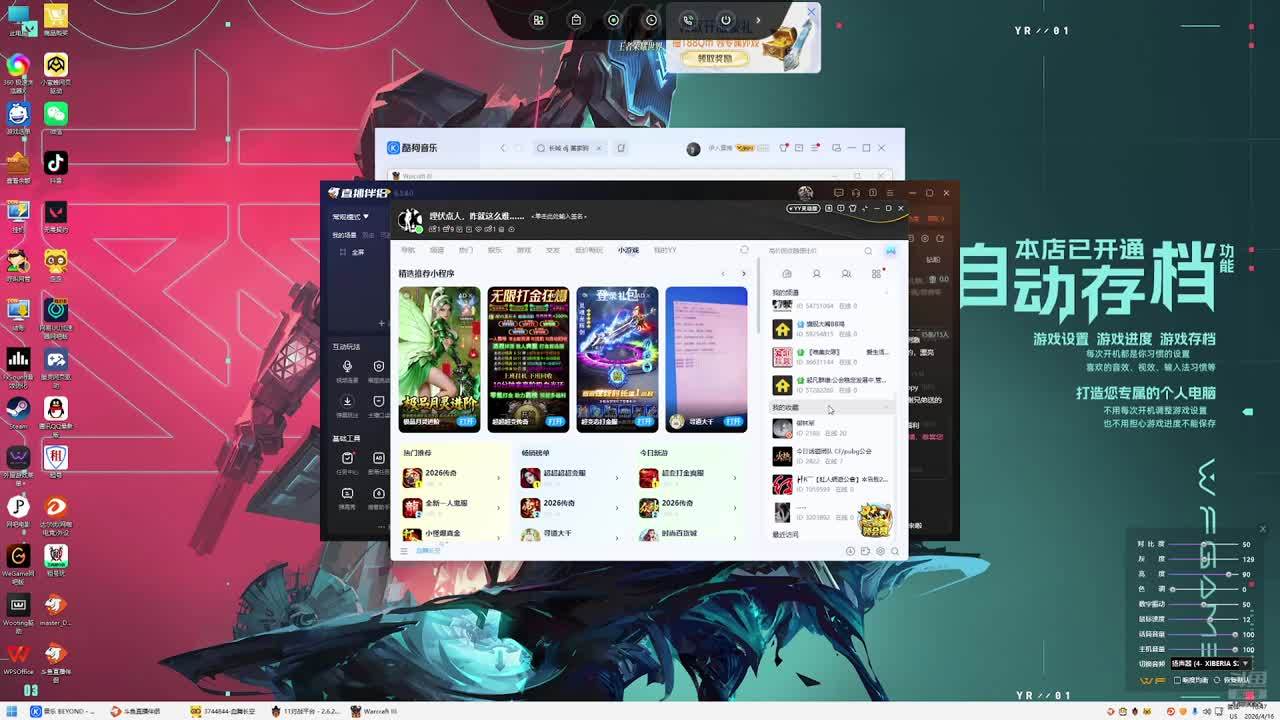This screenshot has height=720, width=1280.
Task: Click the refresh icon beside the YY tabs
Action: 744,250
